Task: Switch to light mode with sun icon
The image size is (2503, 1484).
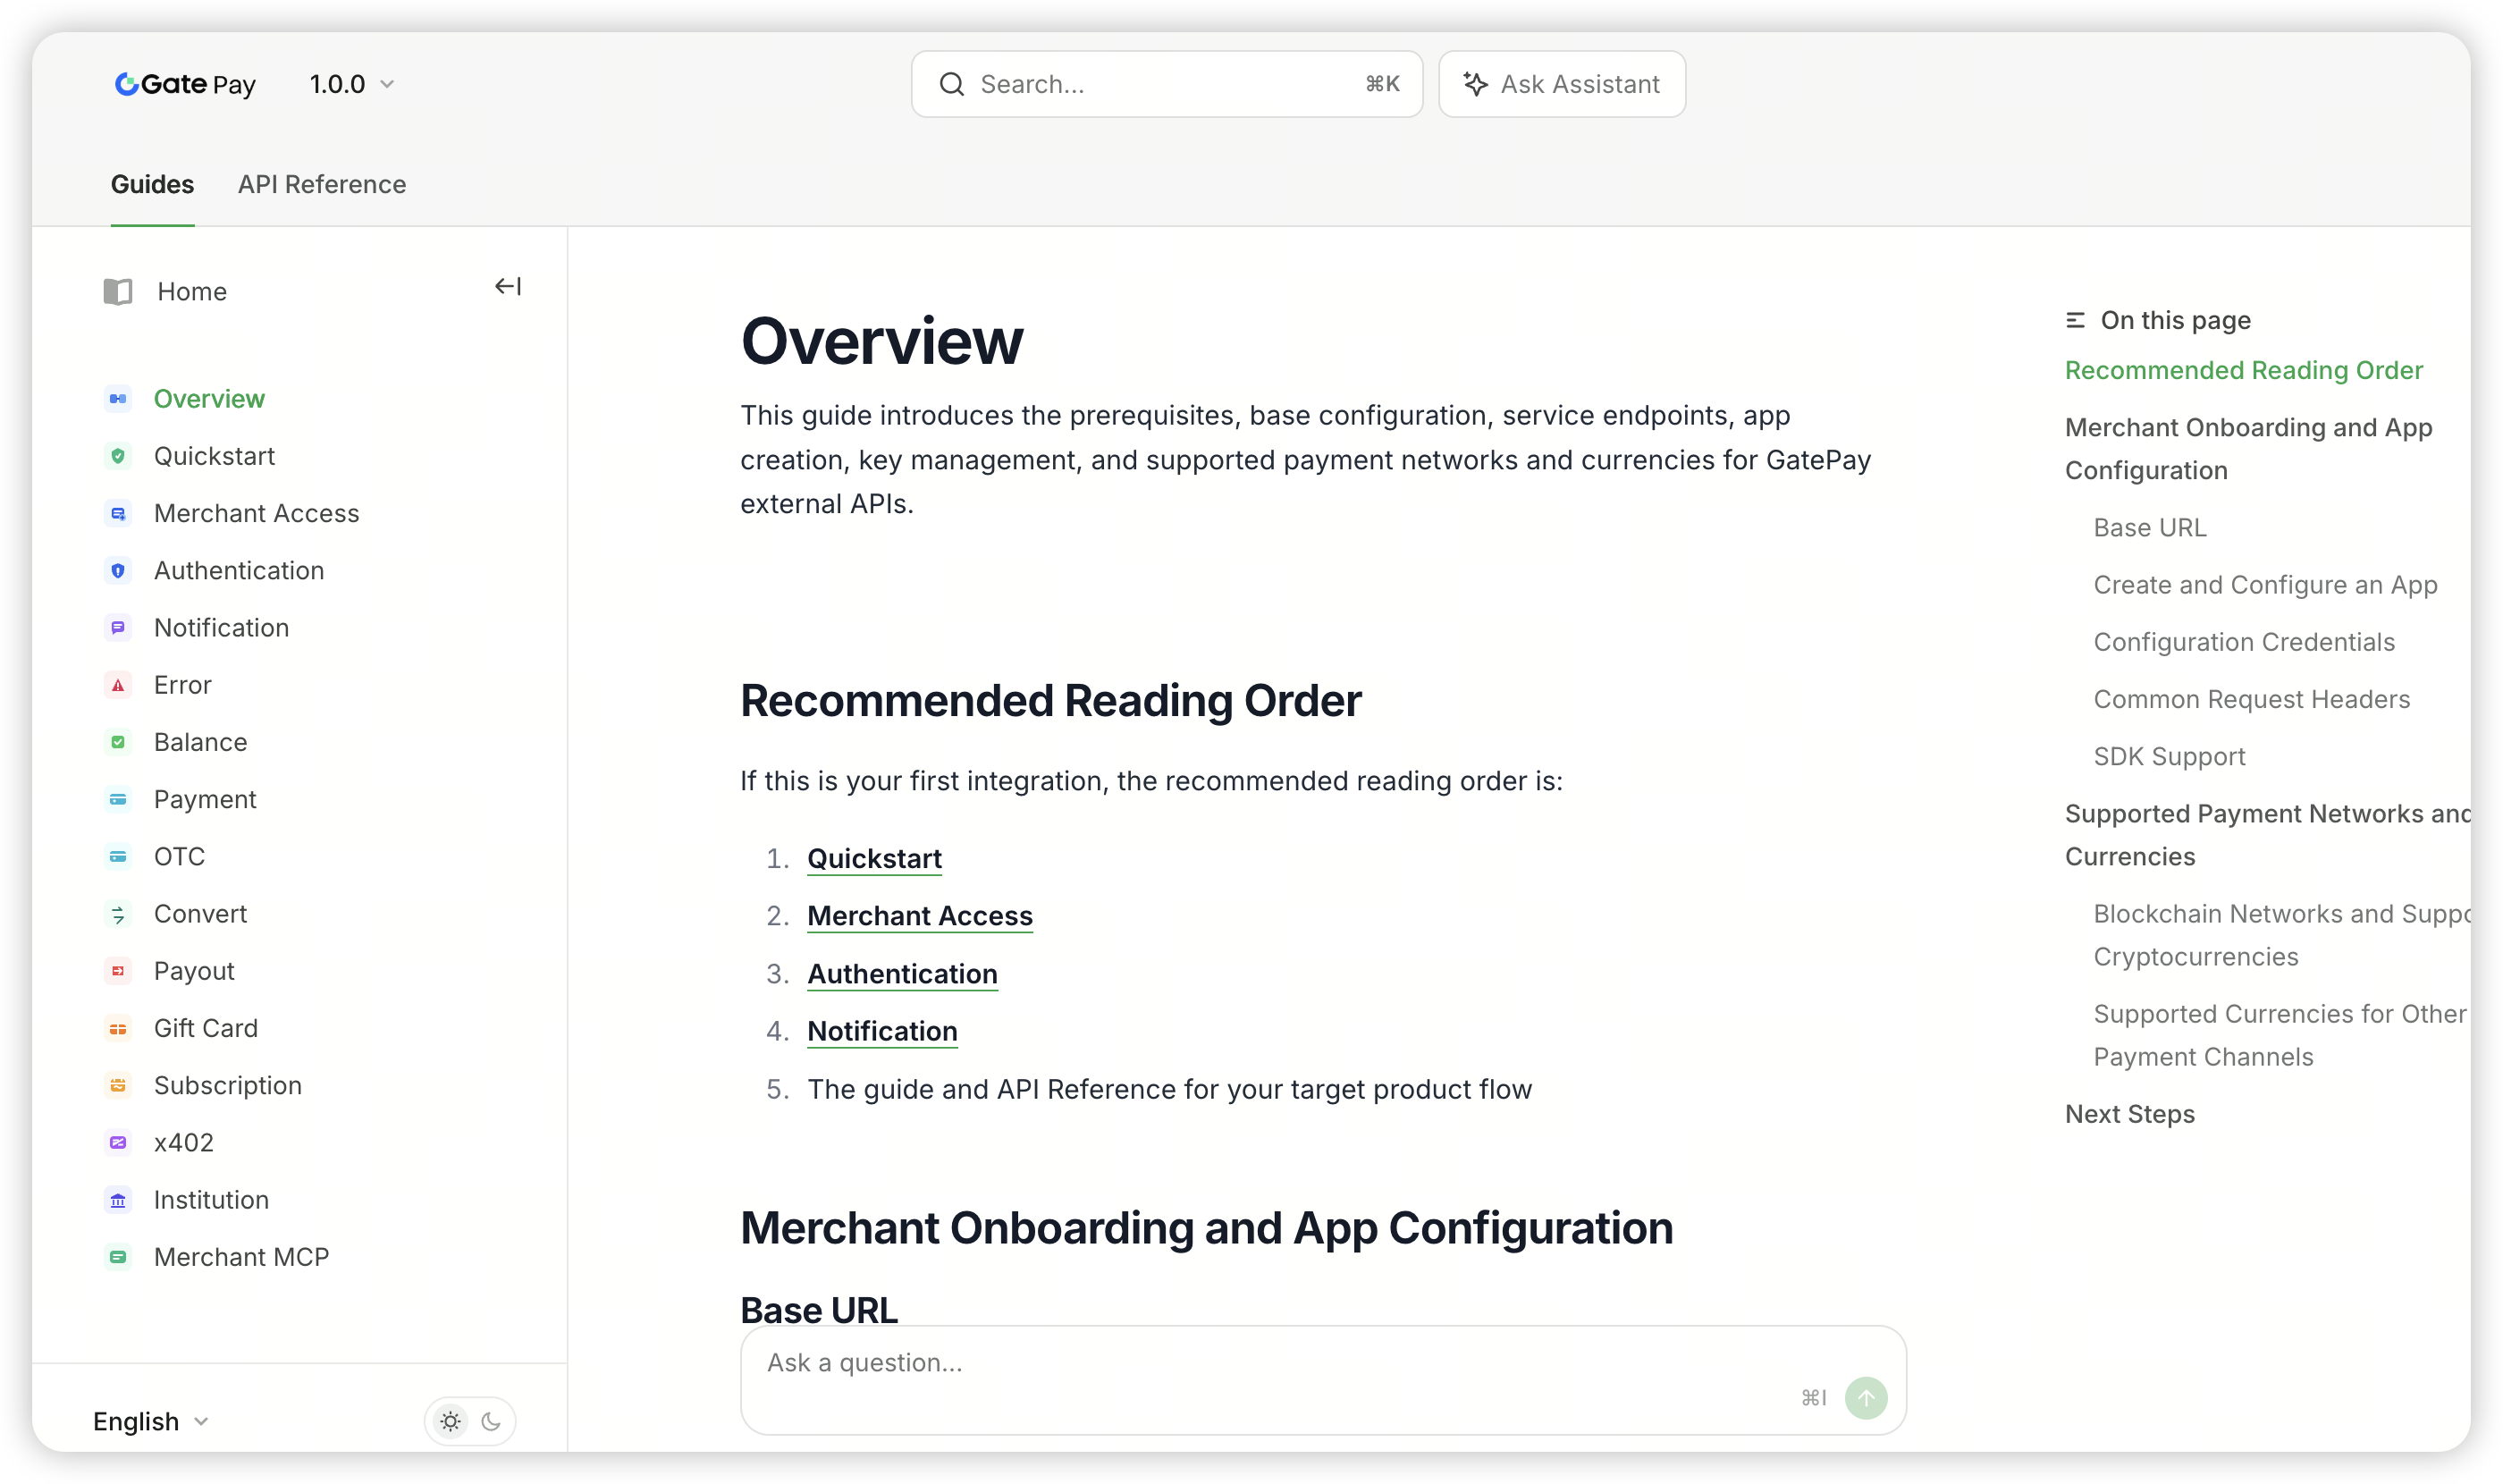Action: point(451,1421)
